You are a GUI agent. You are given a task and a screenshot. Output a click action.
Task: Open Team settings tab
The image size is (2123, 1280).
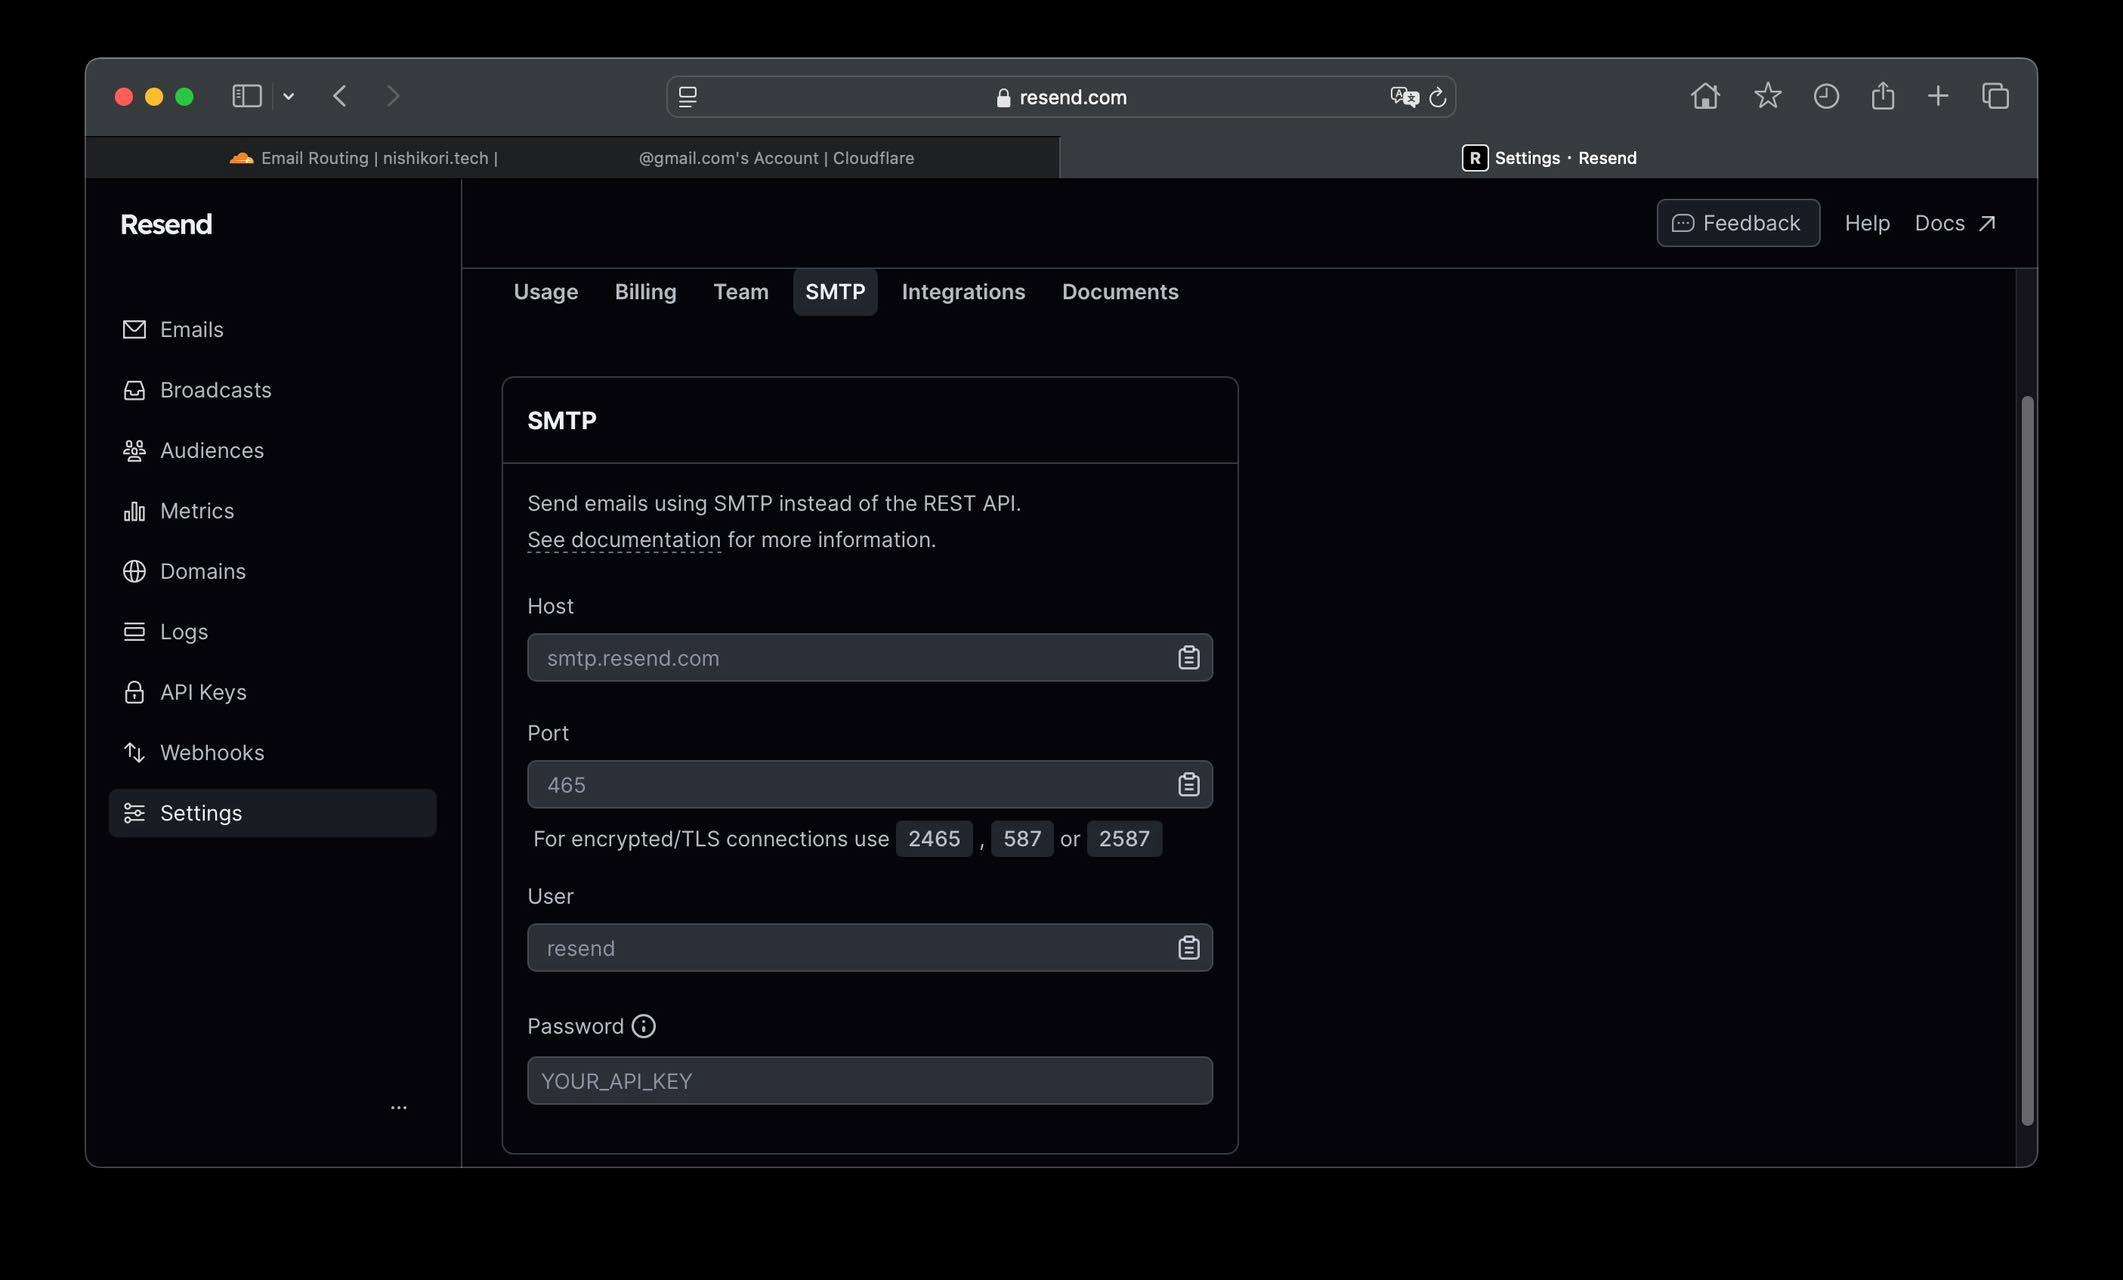tap(741, 292)
